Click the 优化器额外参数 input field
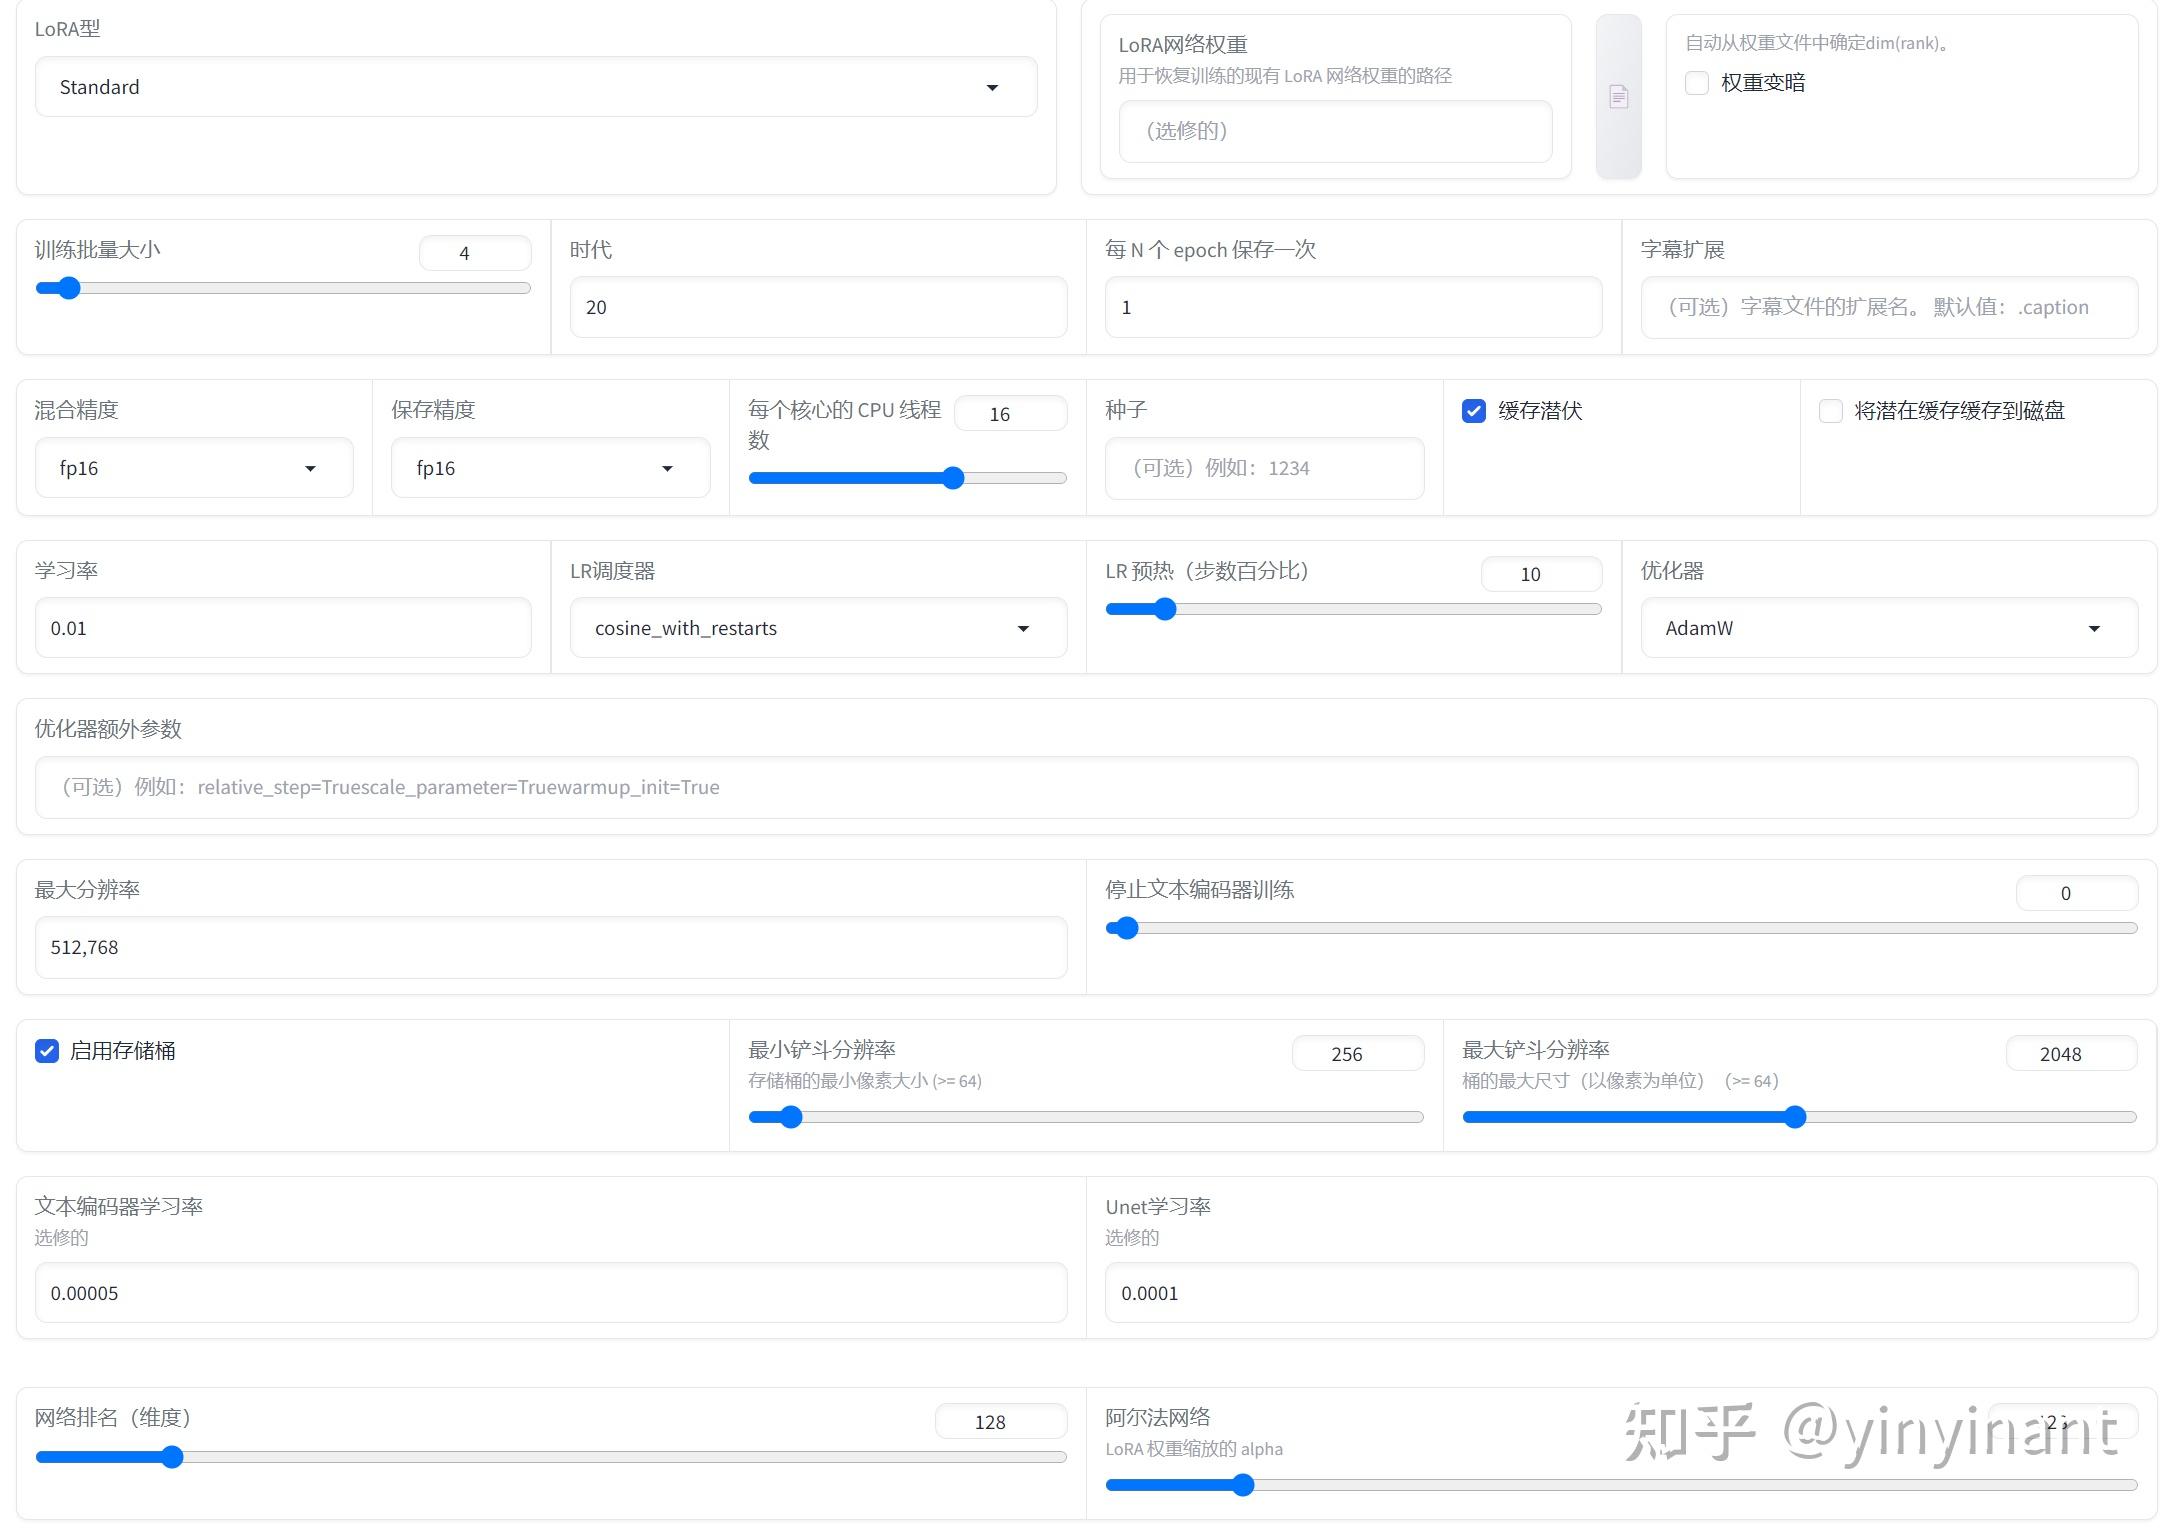The height and width of the screenshot is (1529, 2172). click(x=1086, y=787)
